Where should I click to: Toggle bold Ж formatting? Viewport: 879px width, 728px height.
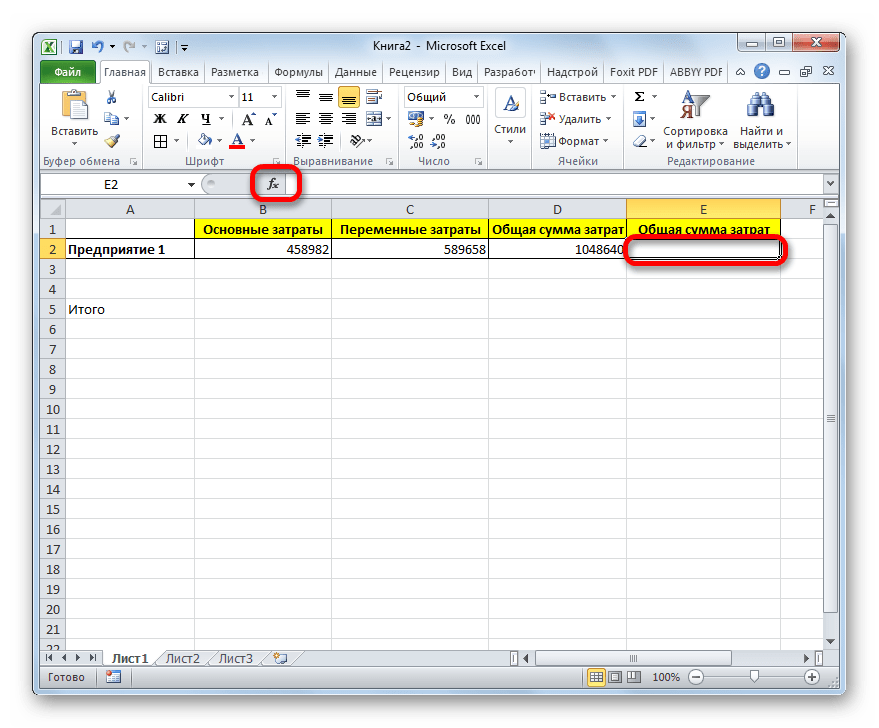pyautogui.click(x=159, y=119)
